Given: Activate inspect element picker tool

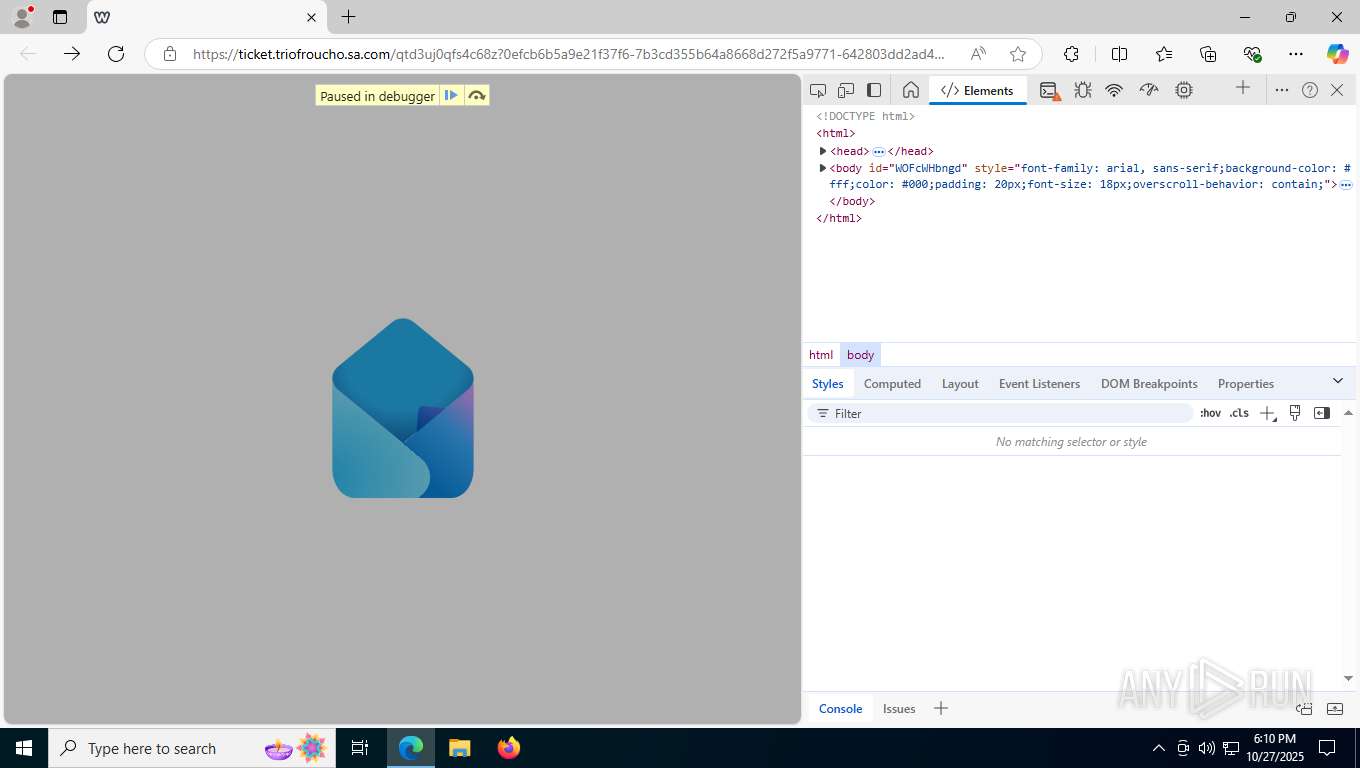Looking at the screenshot, I should tap(818, 90).
